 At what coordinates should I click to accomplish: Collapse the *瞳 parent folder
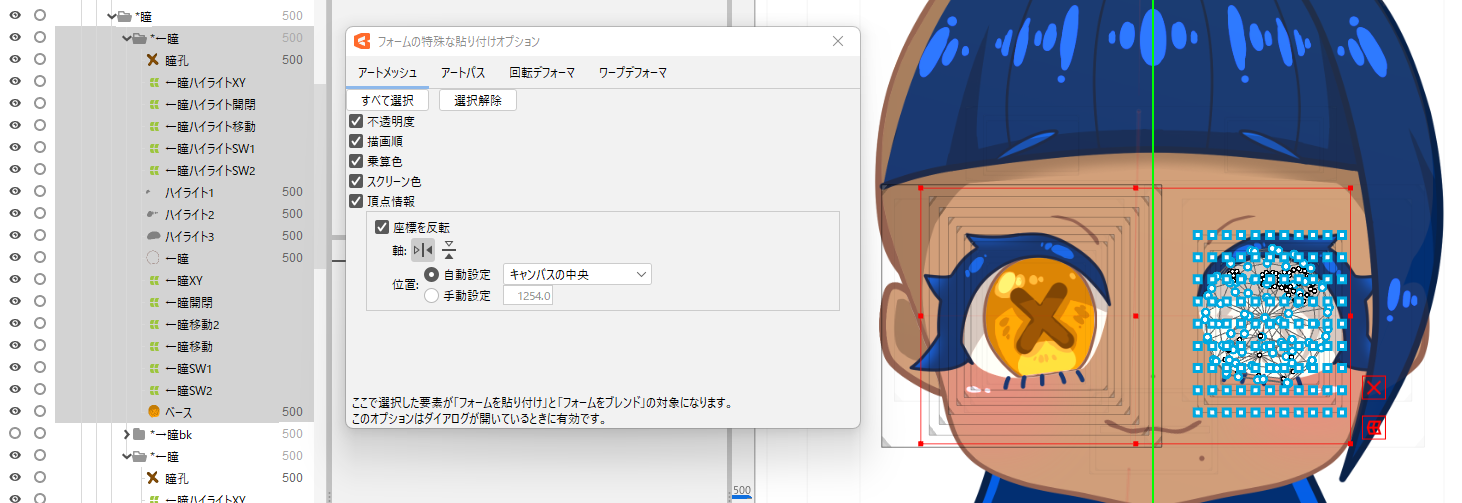pyautogui.click(x=110, y=16)
